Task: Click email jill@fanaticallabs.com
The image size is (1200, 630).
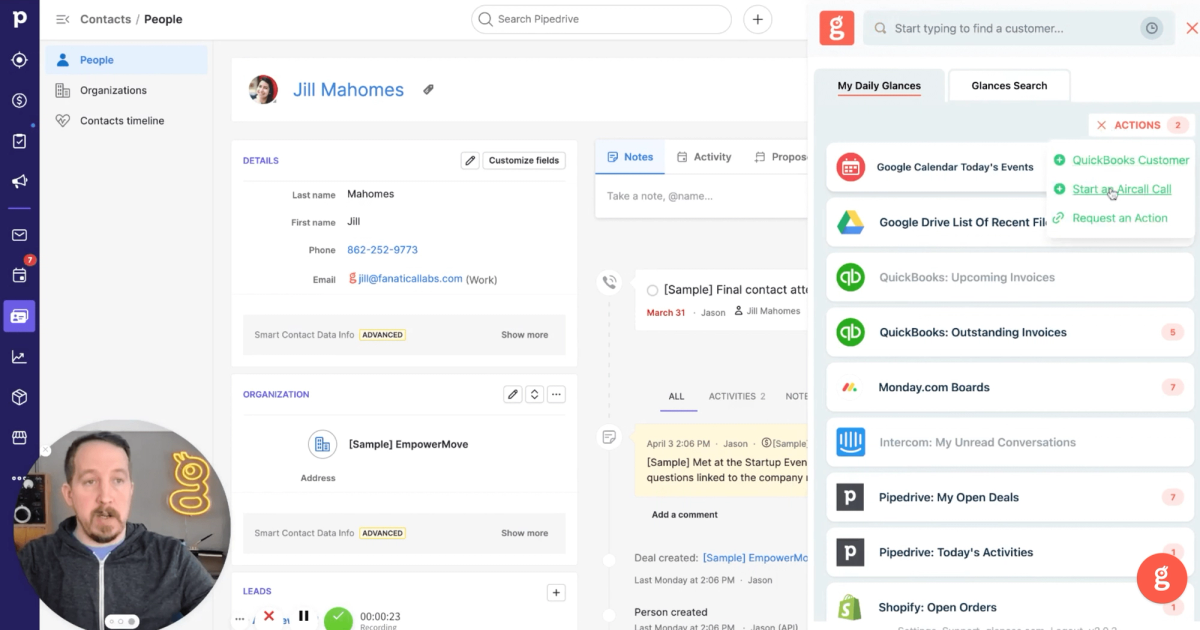Action: click(x=410, y=279)
